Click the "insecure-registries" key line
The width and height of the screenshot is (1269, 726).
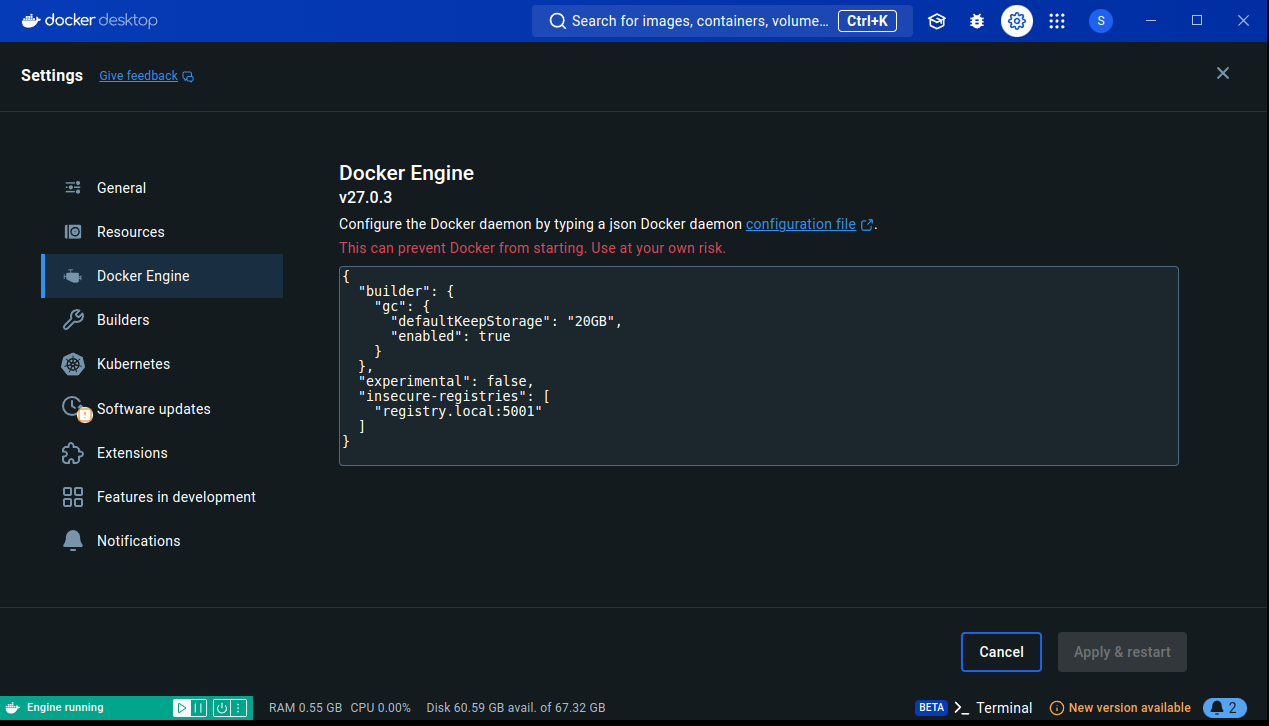click(454, 396)
